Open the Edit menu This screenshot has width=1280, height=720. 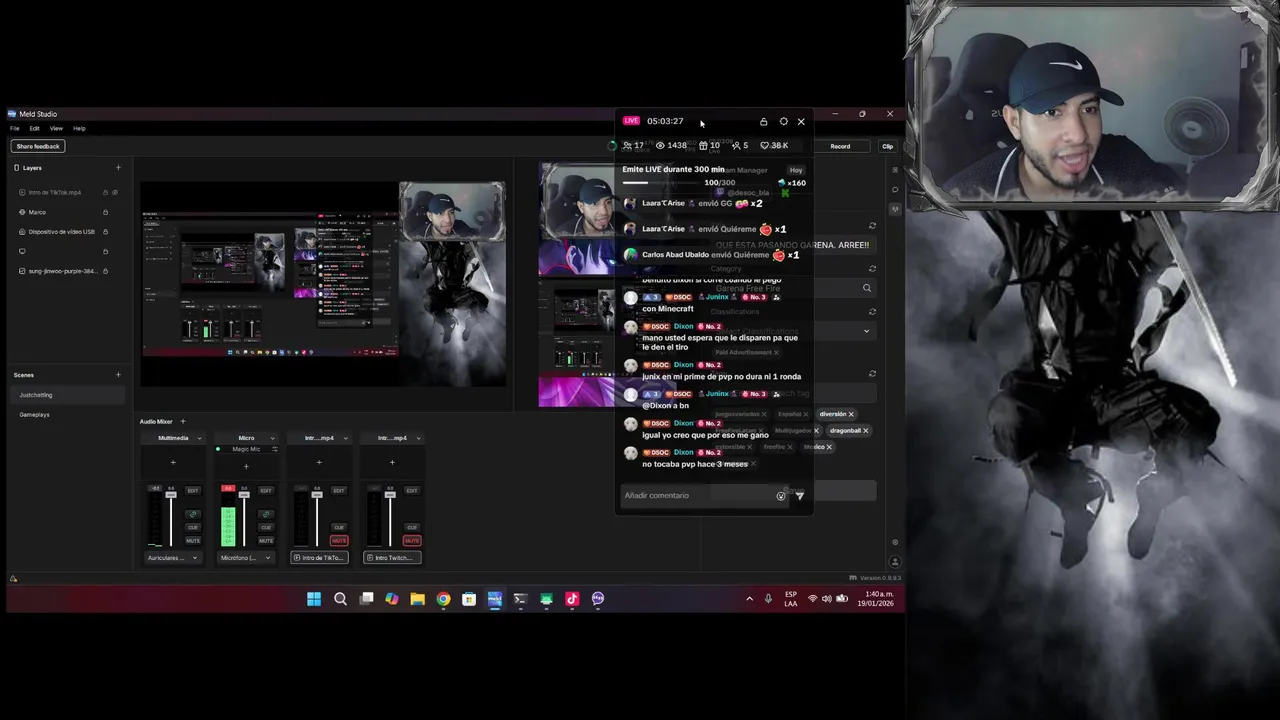[34, 128]
